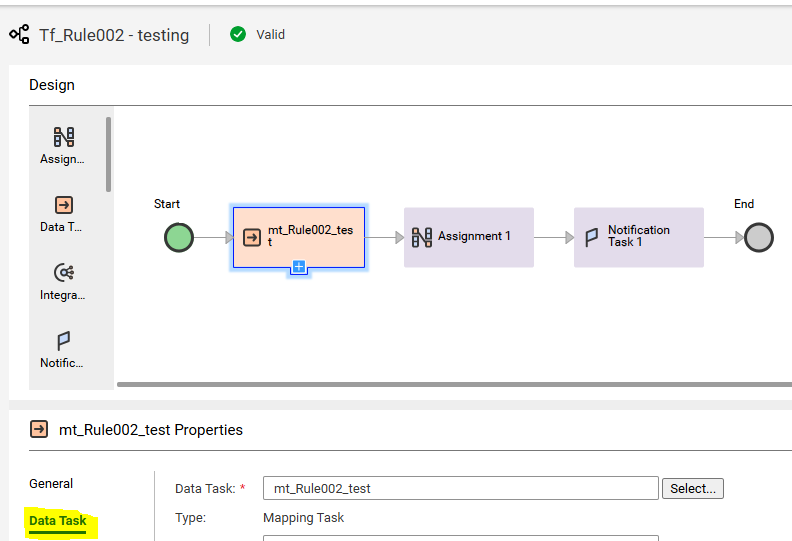Click the green Start node circle
Screen dimensions: 792x541
point(179,237)
